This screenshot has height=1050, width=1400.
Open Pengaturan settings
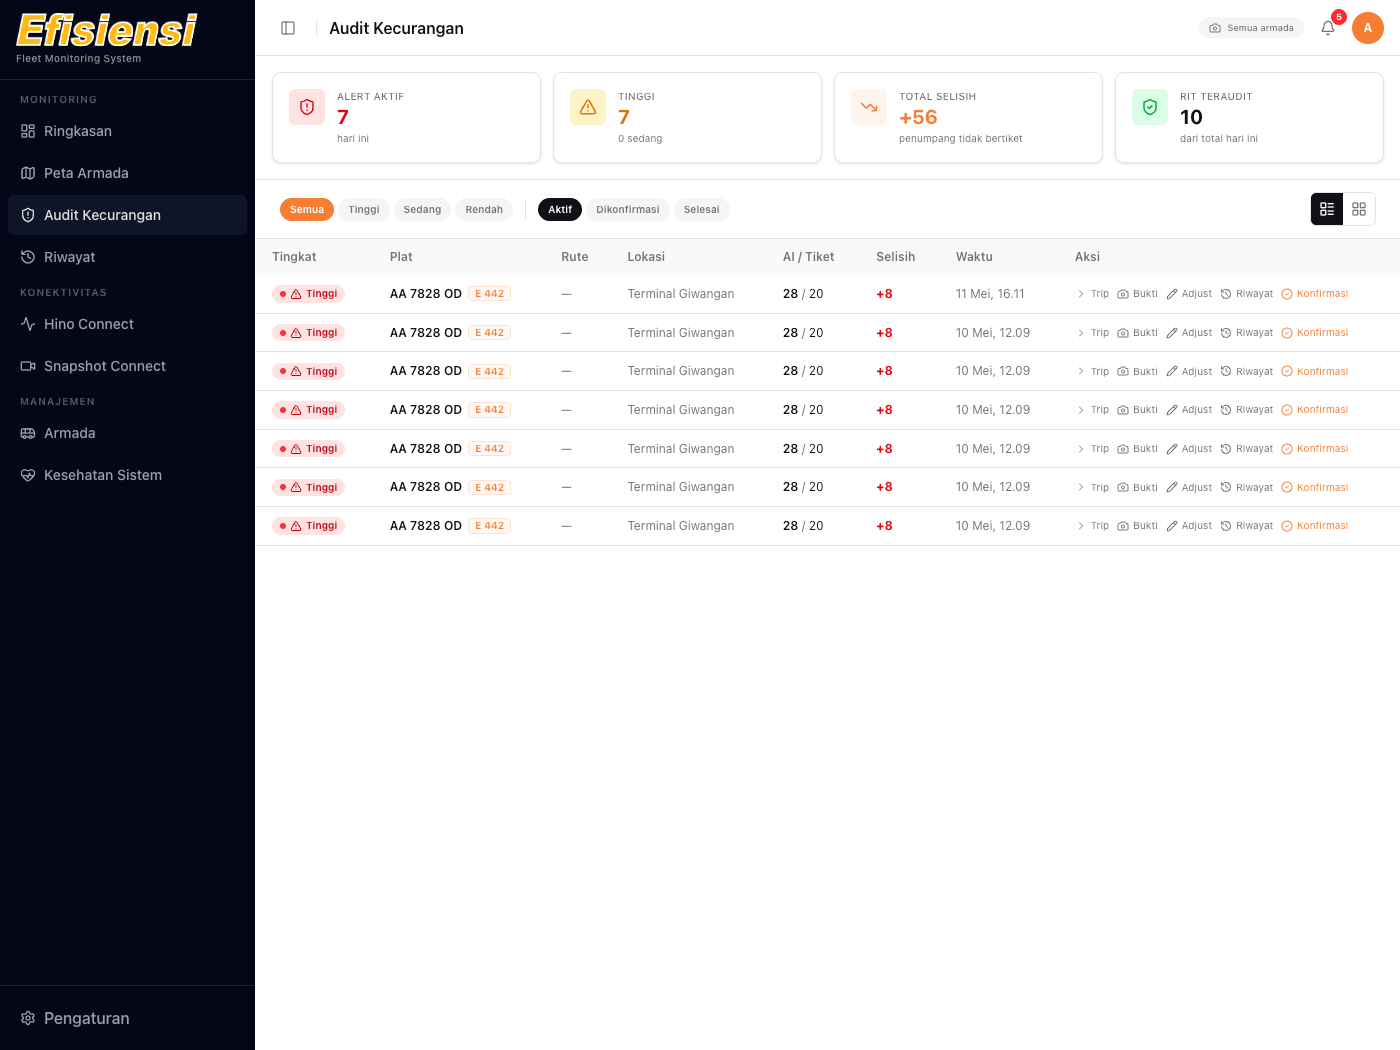pyautogui.click(x=127, y=1018)
